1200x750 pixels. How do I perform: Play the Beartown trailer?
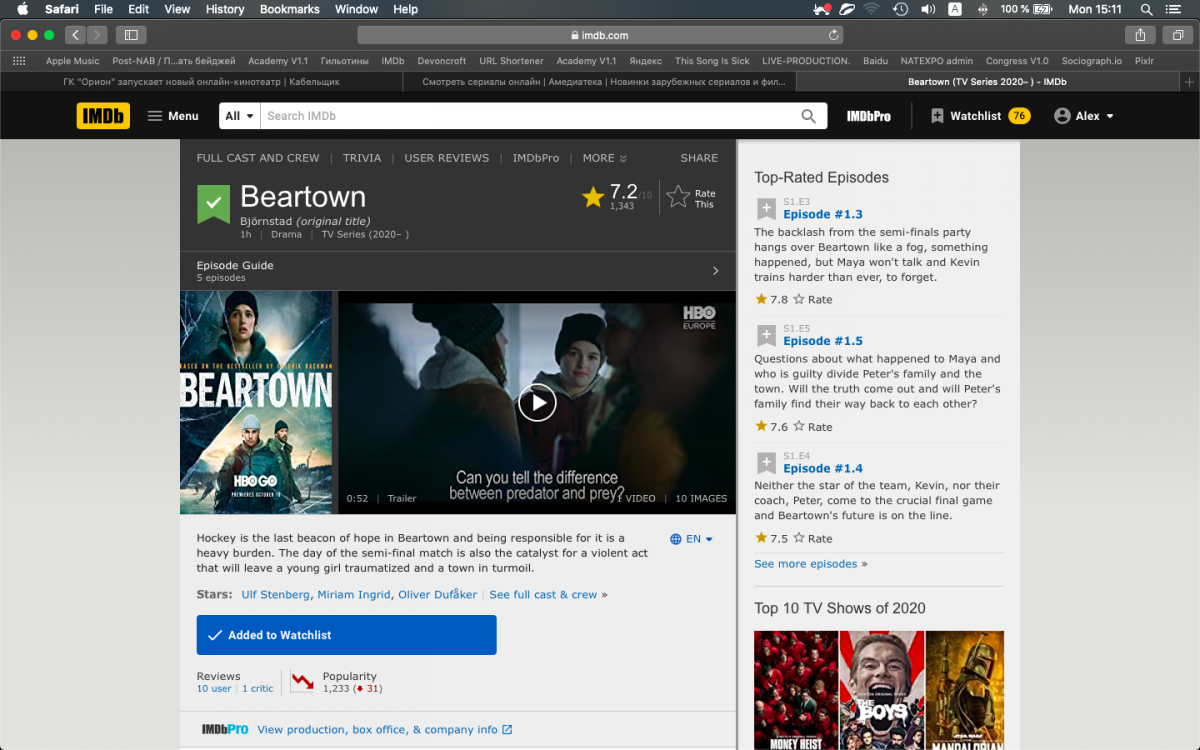[x=537, y=402]
